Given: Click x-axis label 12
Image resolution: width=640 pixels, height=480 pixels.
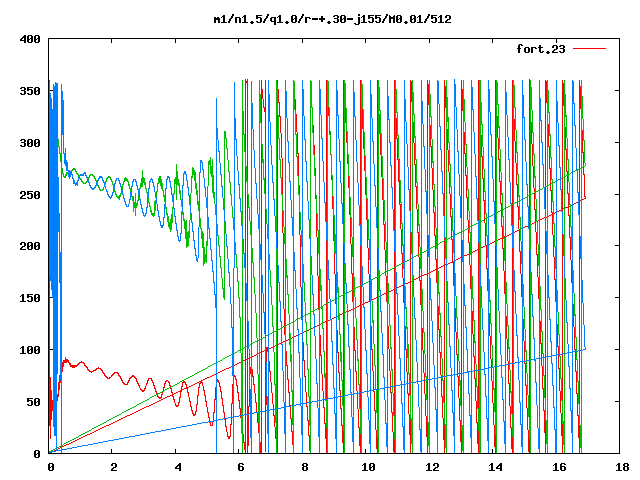Looking at the screenshot, I should click(432, 467).
